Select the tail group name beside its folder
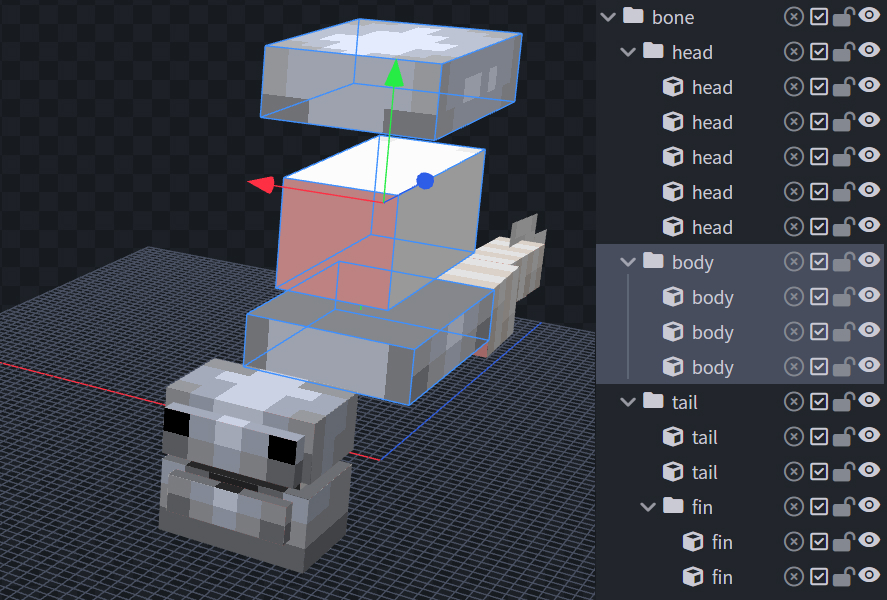Image resolution: width=887 pixels, height=600 pixels. click(x=684, y=403)
